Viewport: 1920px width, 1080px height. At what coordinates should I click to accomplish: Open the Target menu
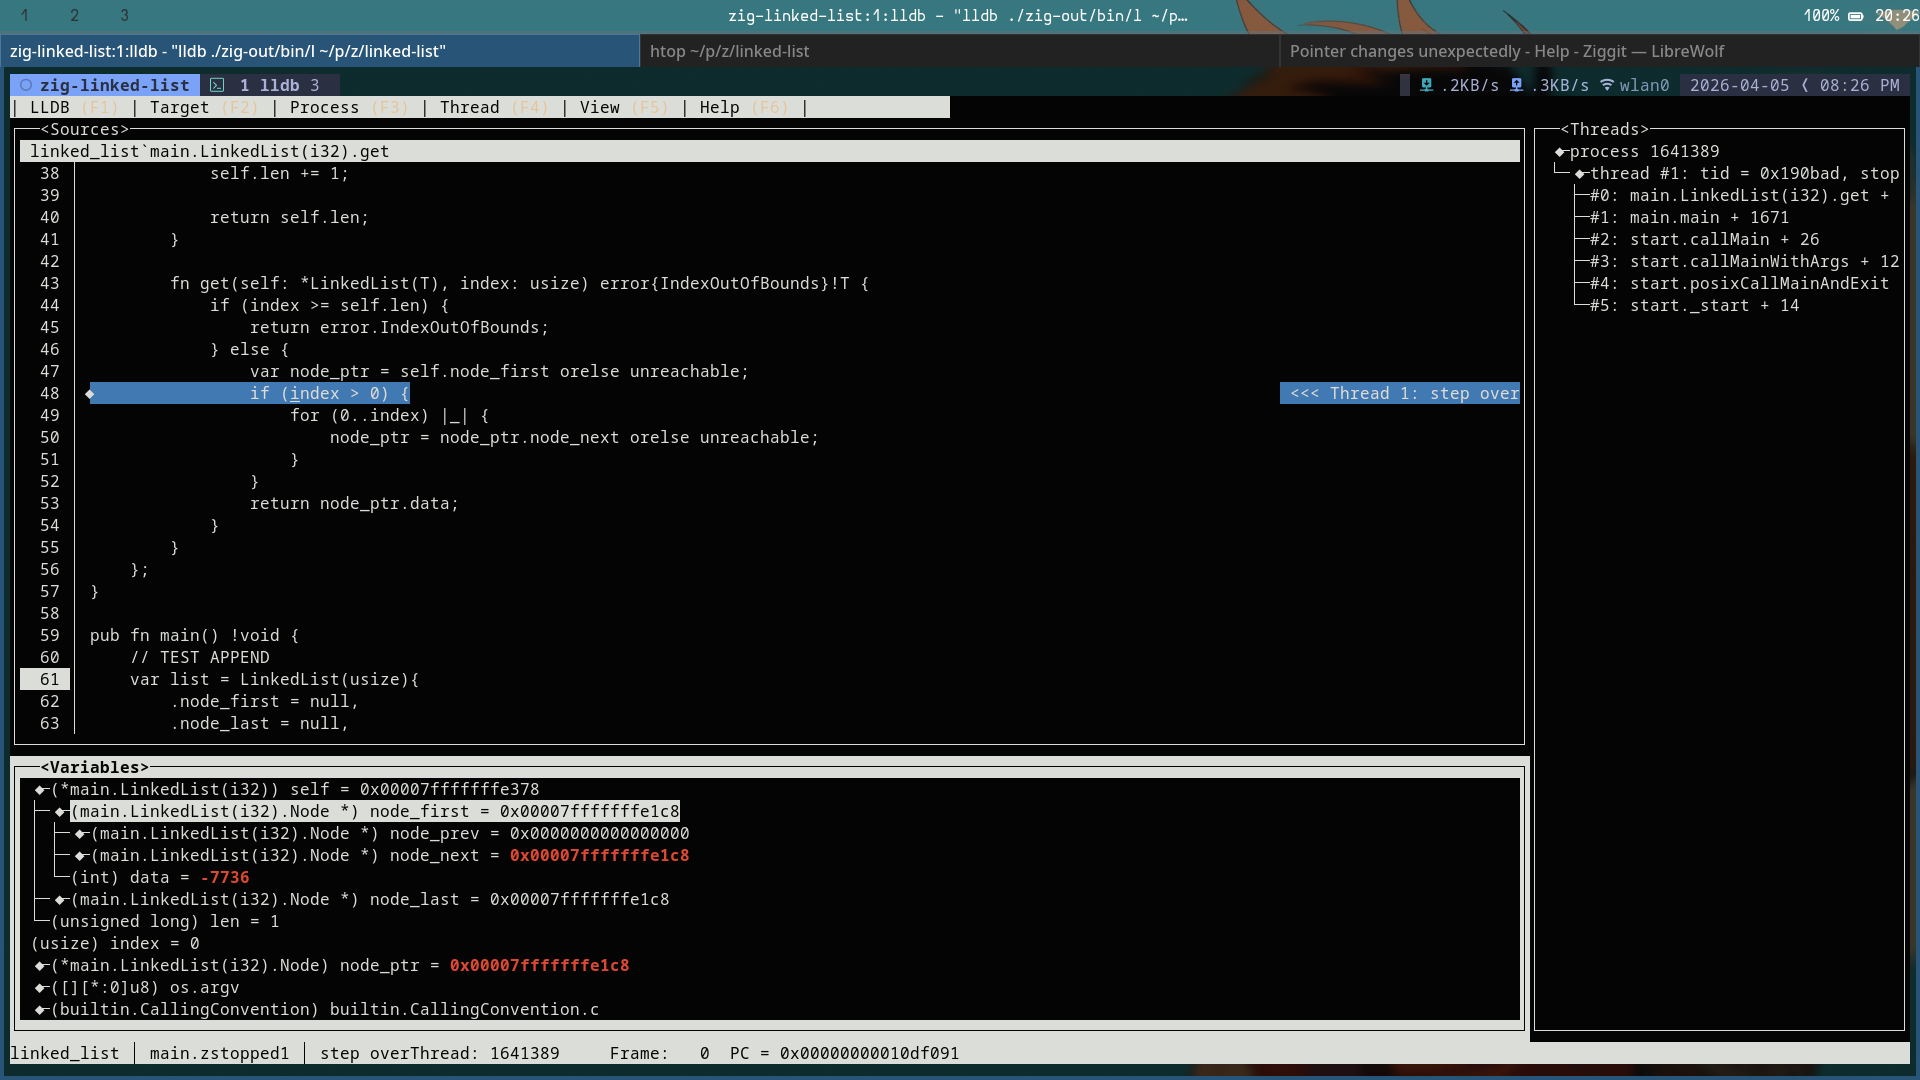click(x=180, y=108)
